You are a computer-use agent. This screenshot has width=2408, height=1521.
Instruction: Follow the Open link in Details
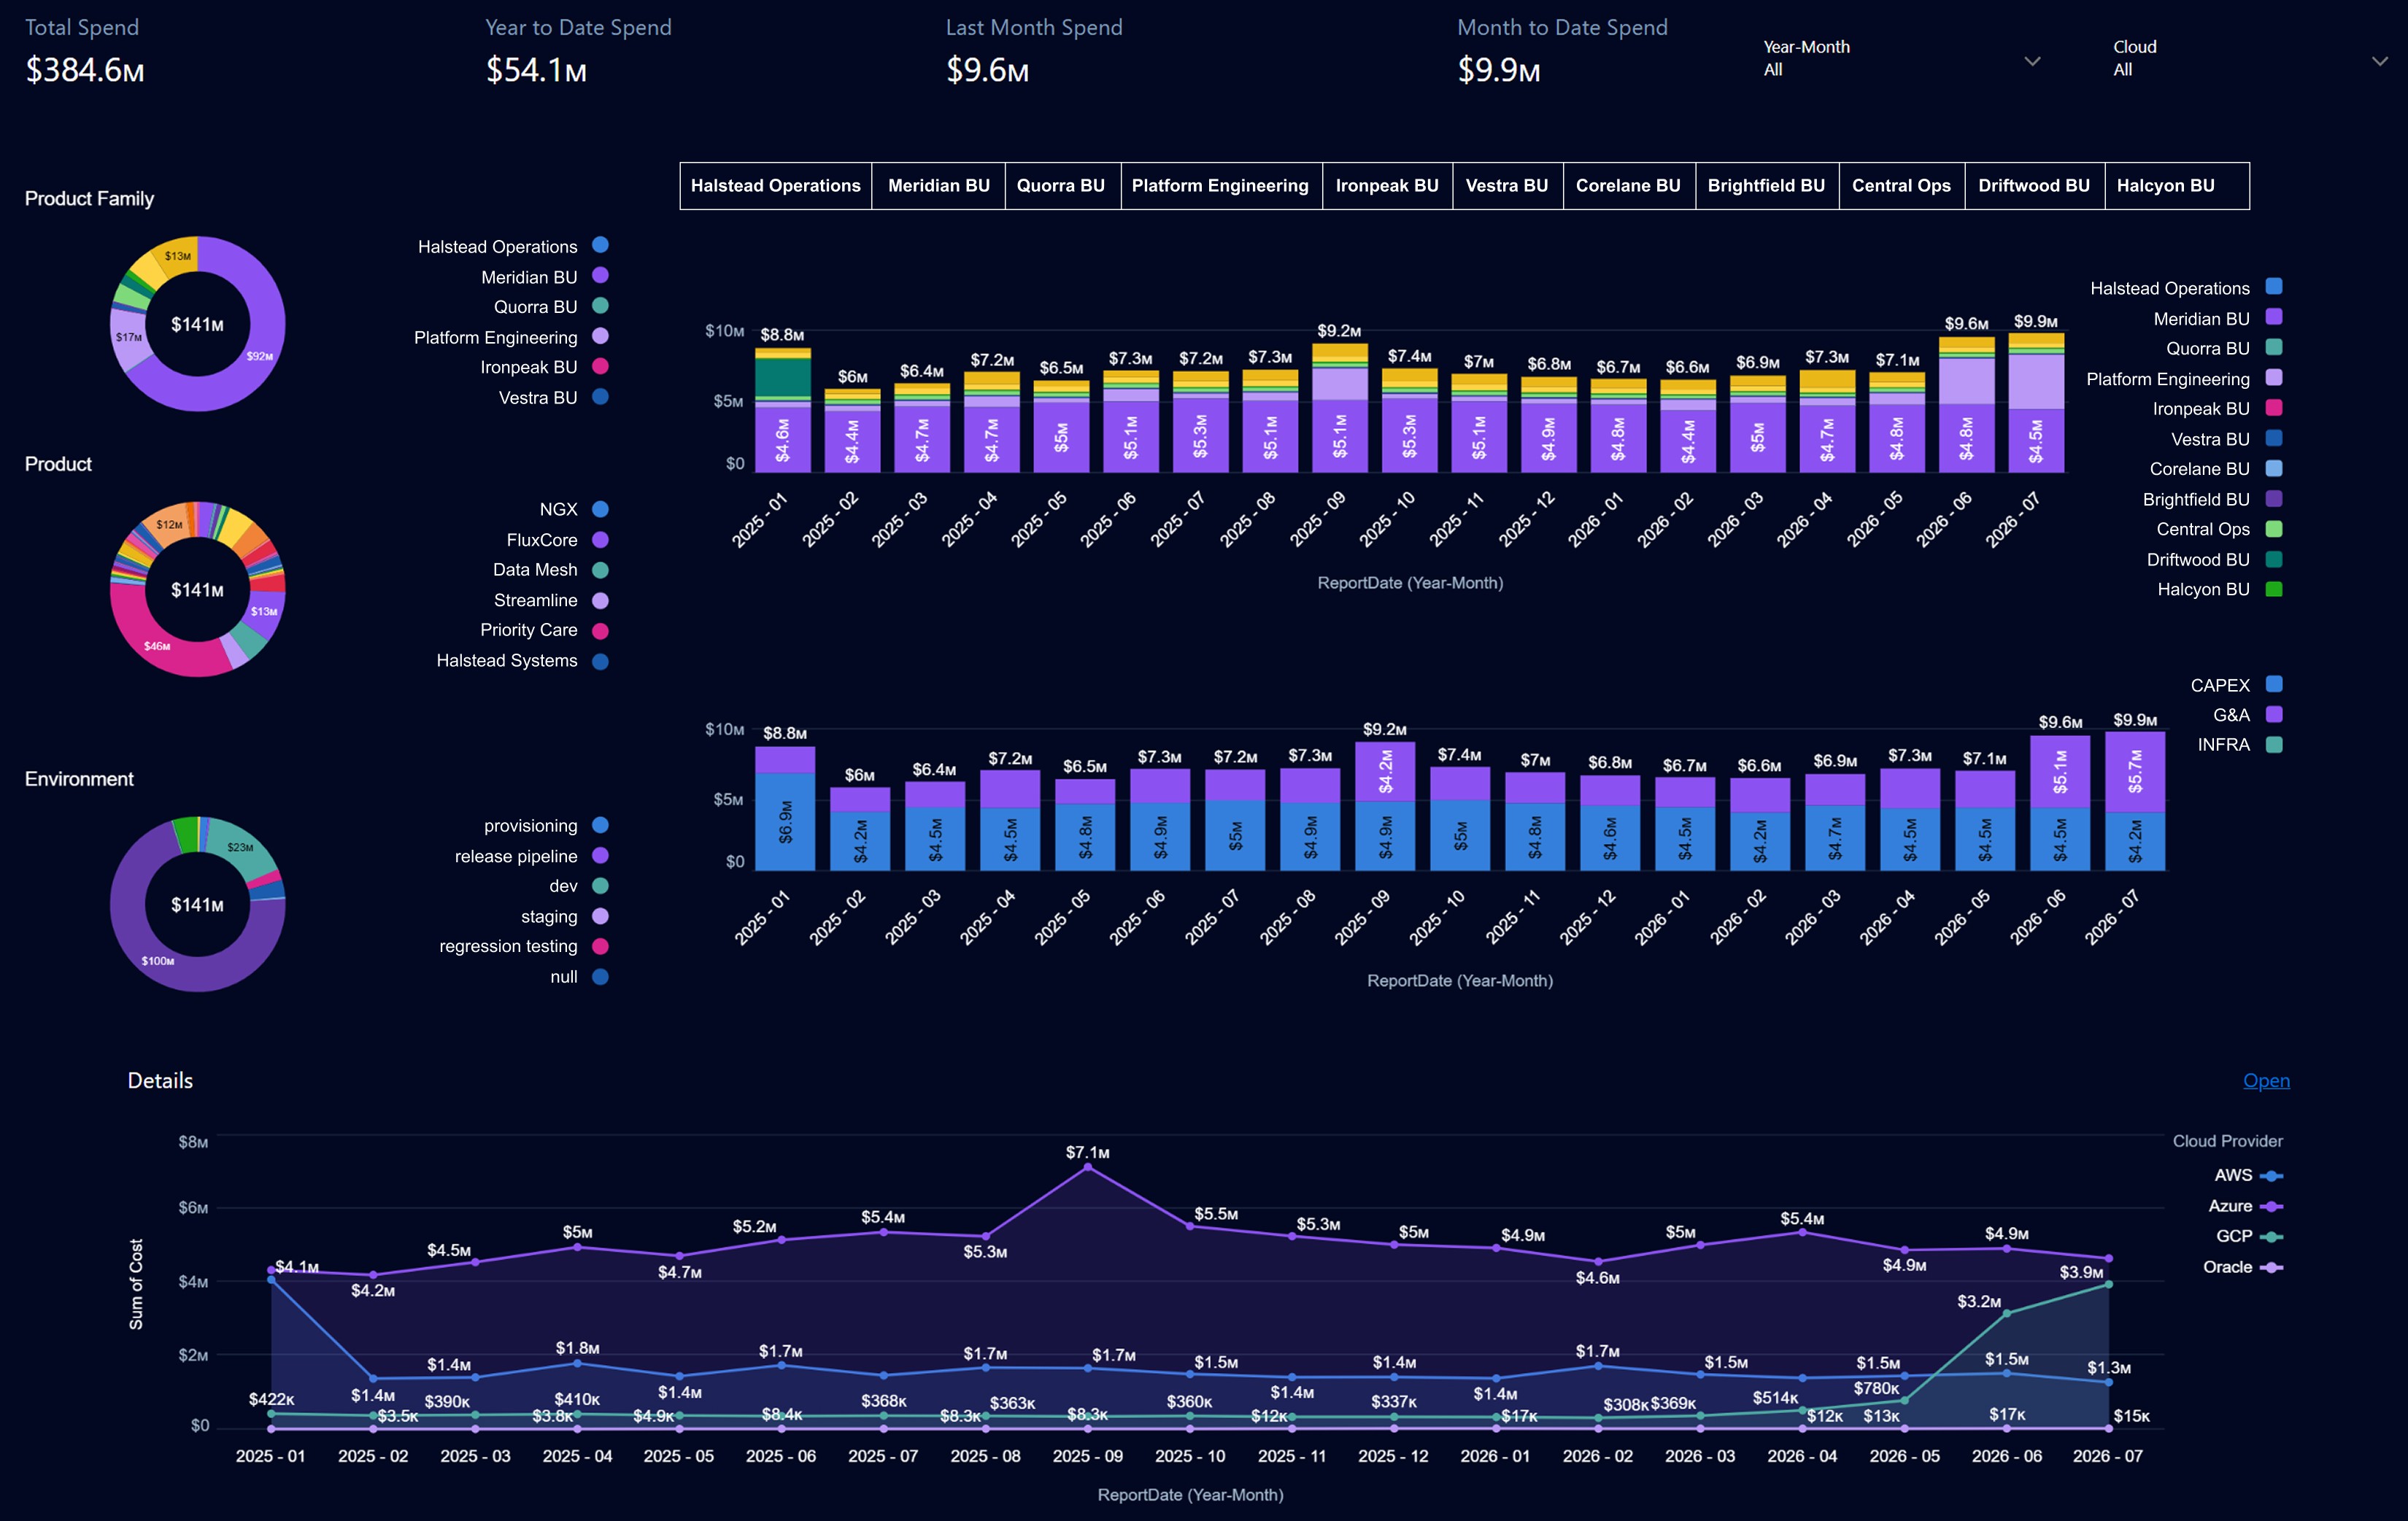click(x=2266, y=1081)
